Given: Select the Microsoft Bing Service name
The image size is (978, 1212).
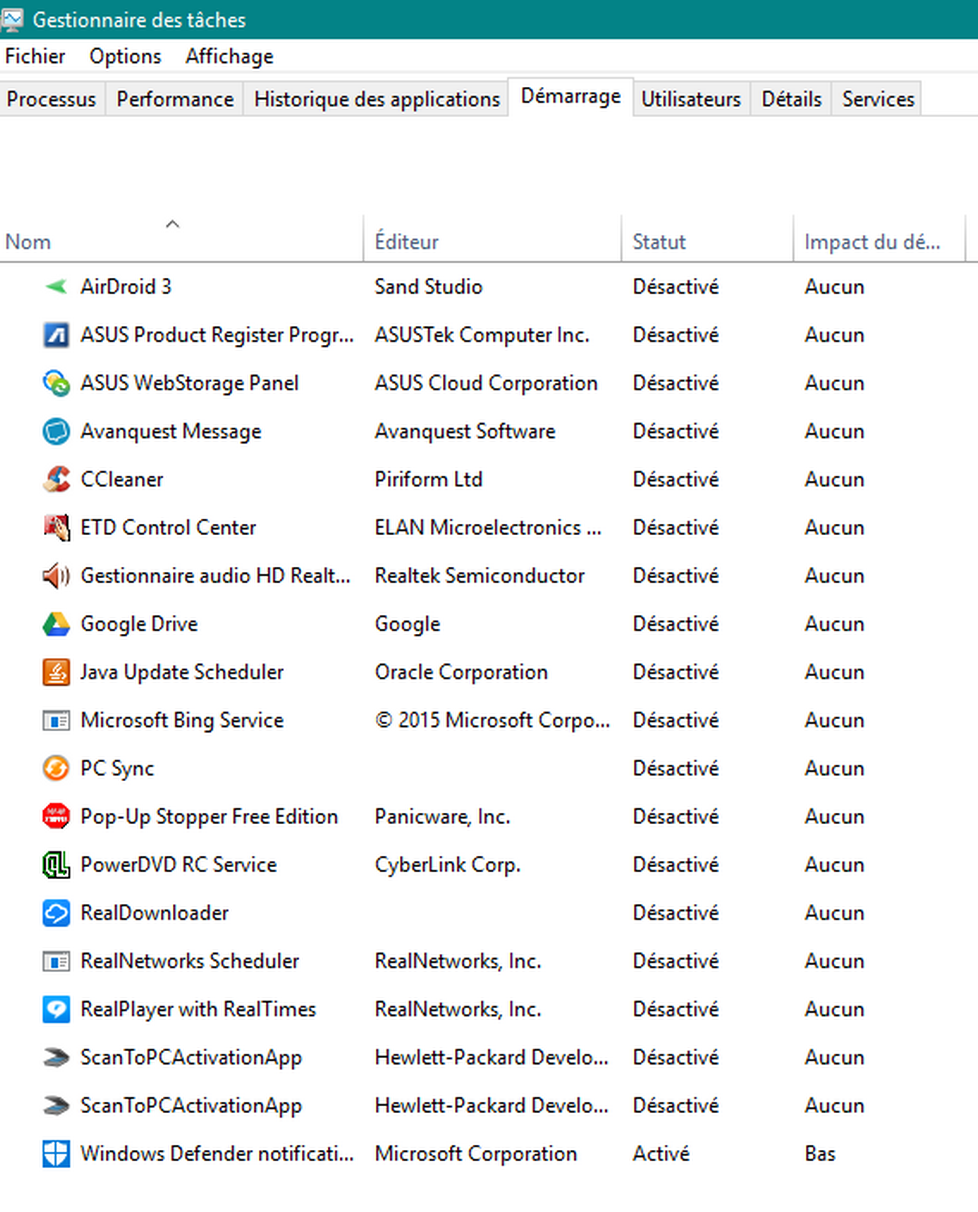Looking at the screenshot, I should click(x=182, y=720).
